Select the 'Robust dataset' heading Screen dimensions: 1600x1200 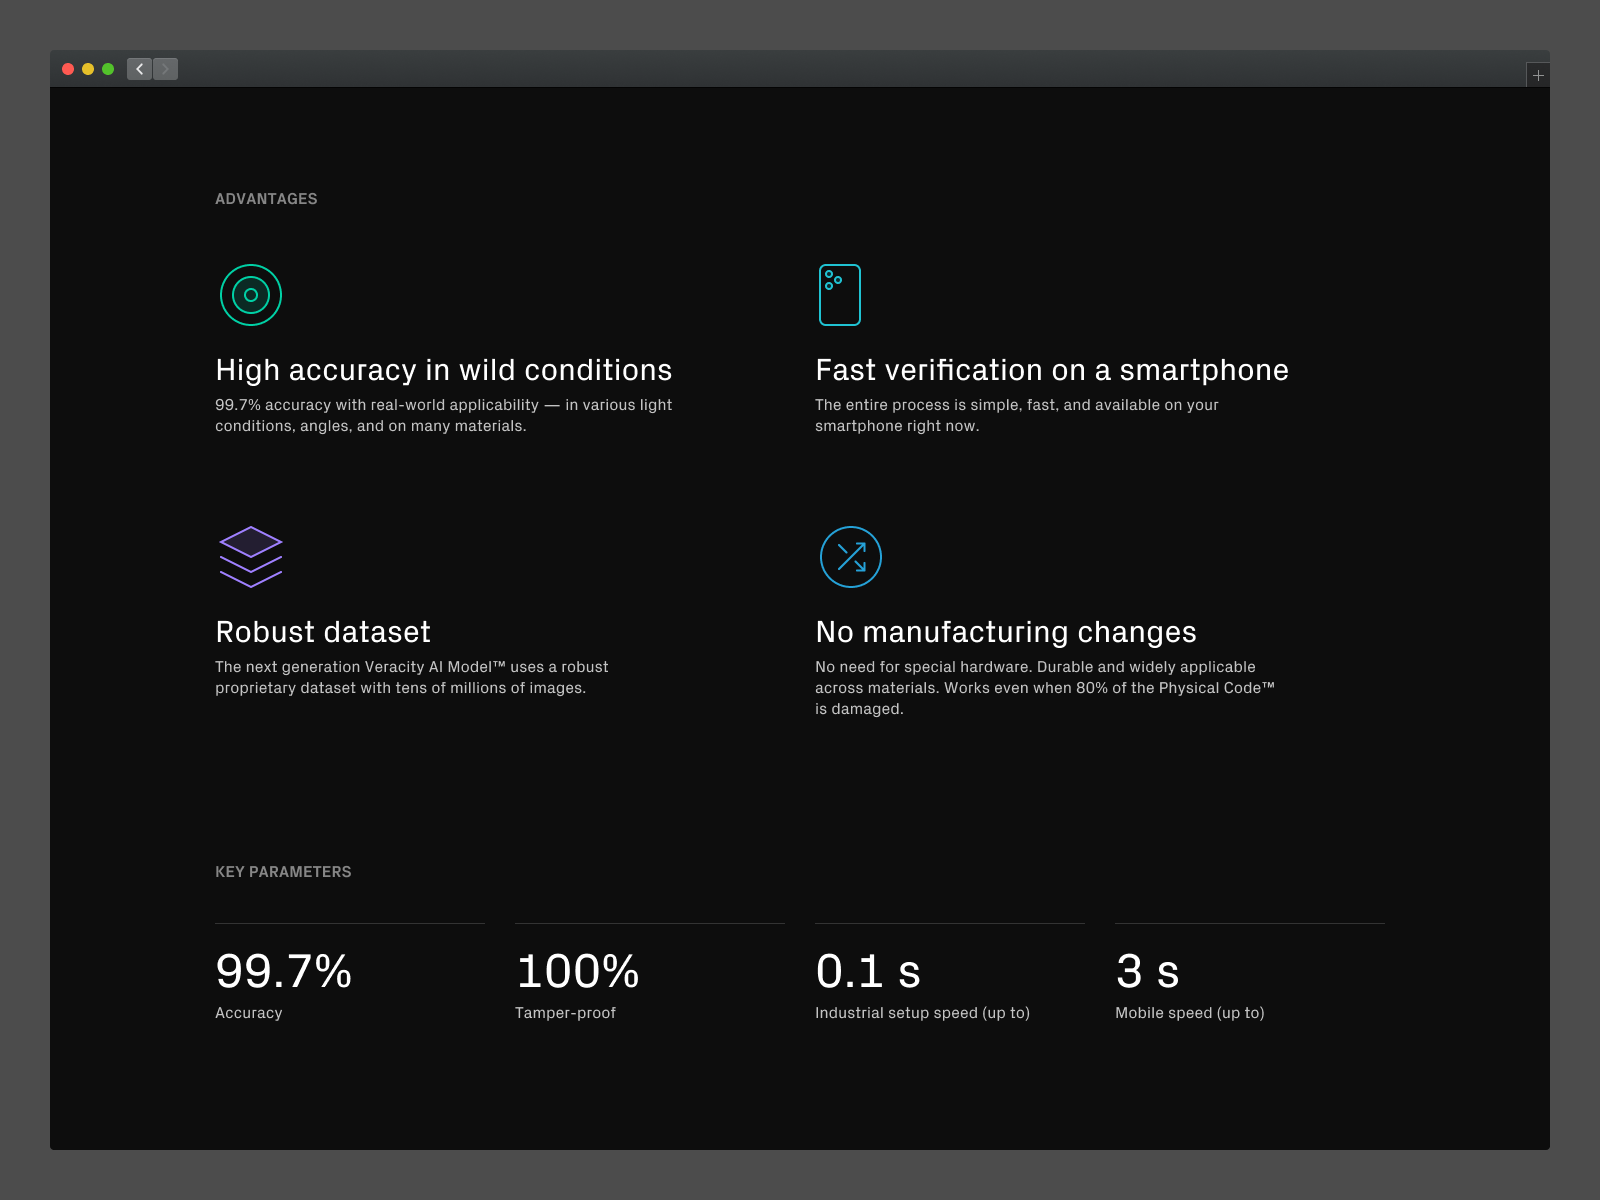322,631
